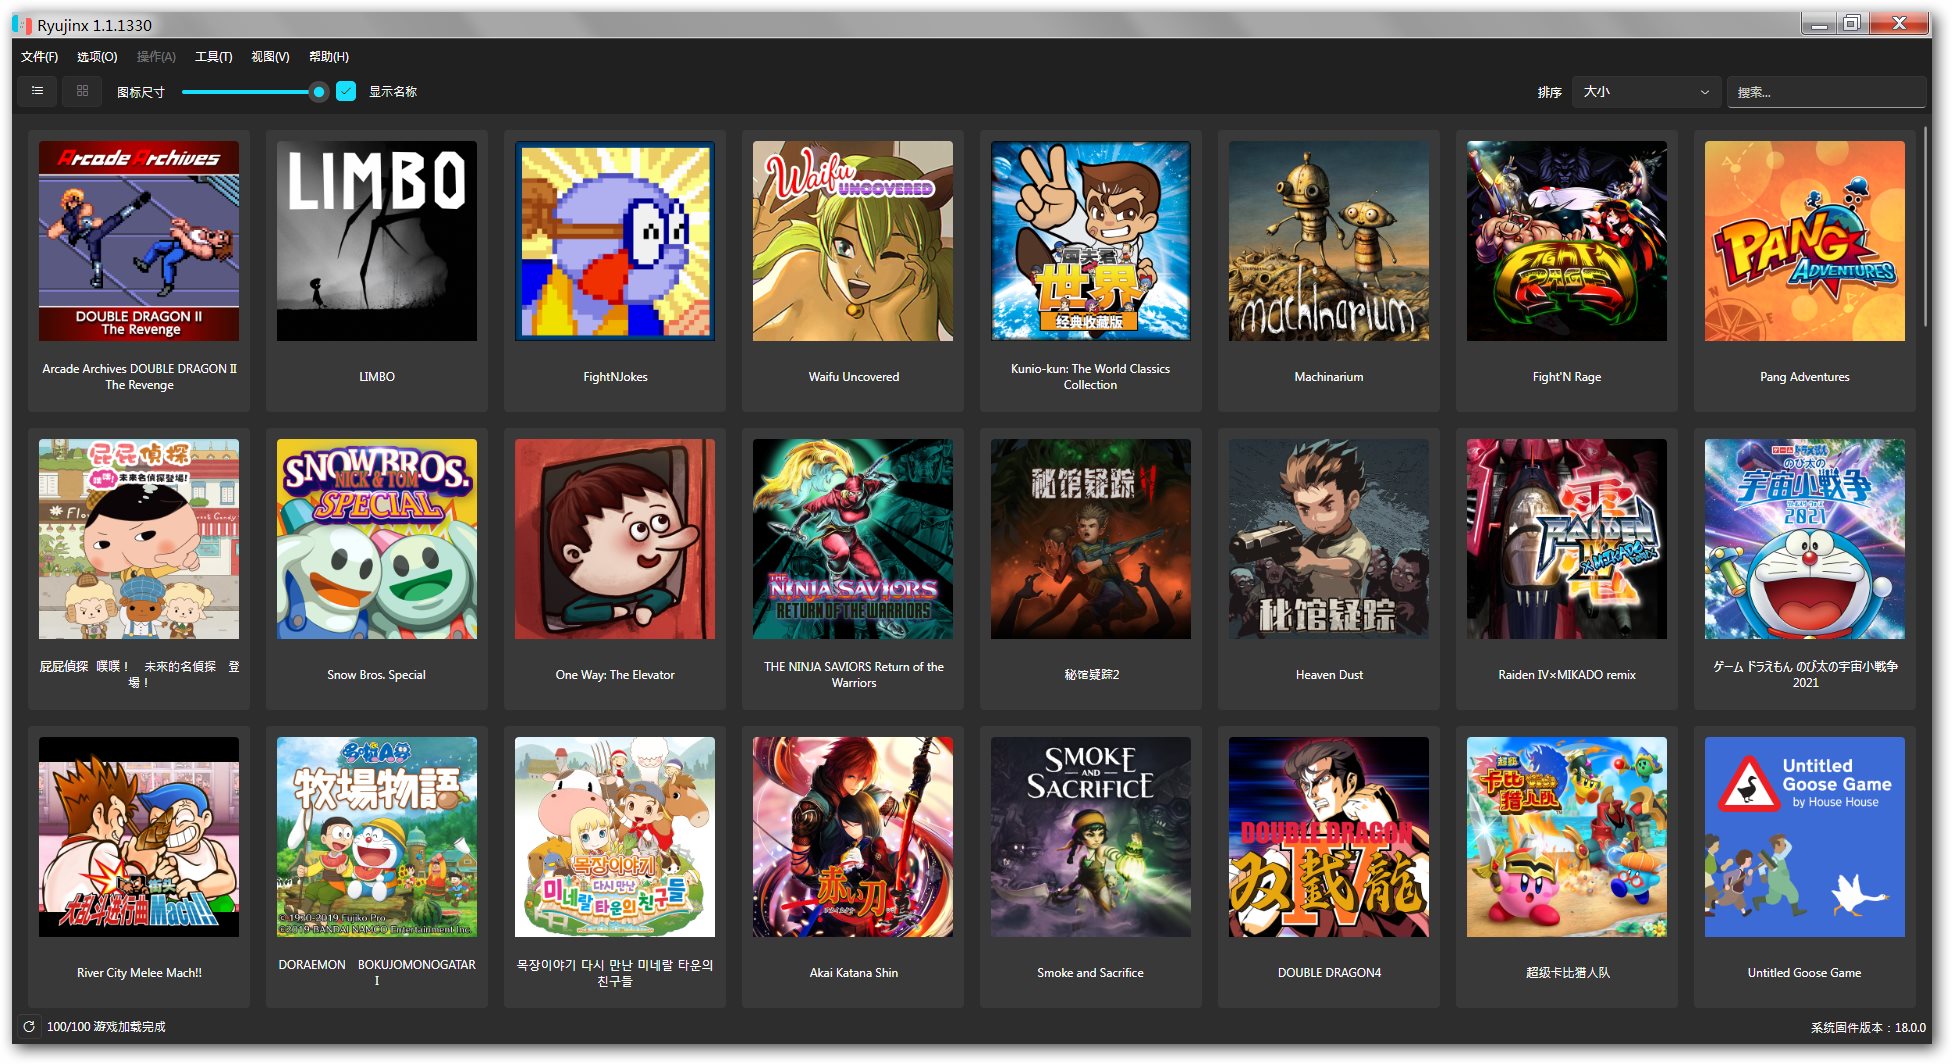This screenshot has width=1952, height=1064.
Task: Select the DORAEMON BOKUJOMONOGATARI cover
Action: tap(377, 837)
